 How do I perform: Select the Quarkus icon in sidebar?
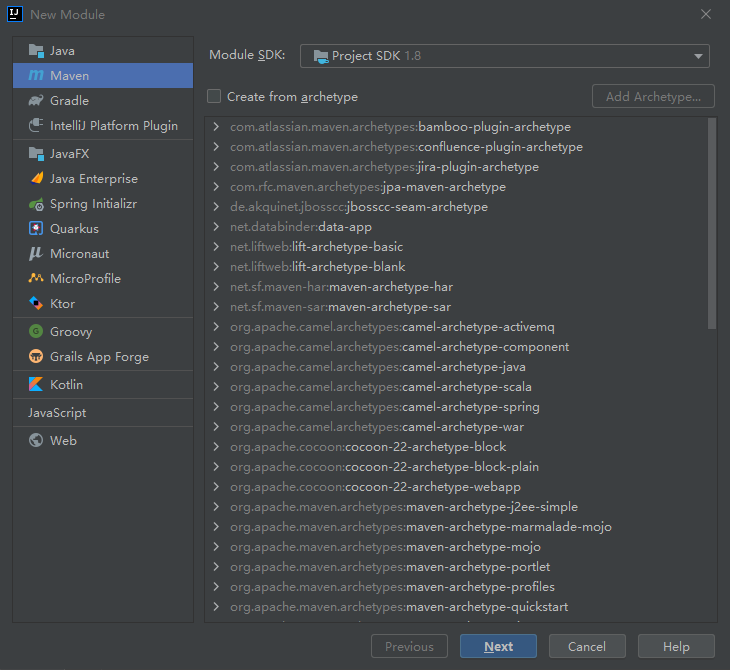(36, 229)
